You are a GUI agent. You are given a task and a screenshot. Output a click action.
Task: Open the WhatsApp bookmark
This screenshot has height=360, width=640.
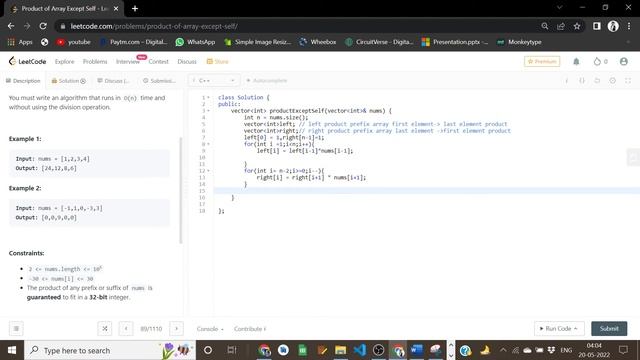[195, 42]
